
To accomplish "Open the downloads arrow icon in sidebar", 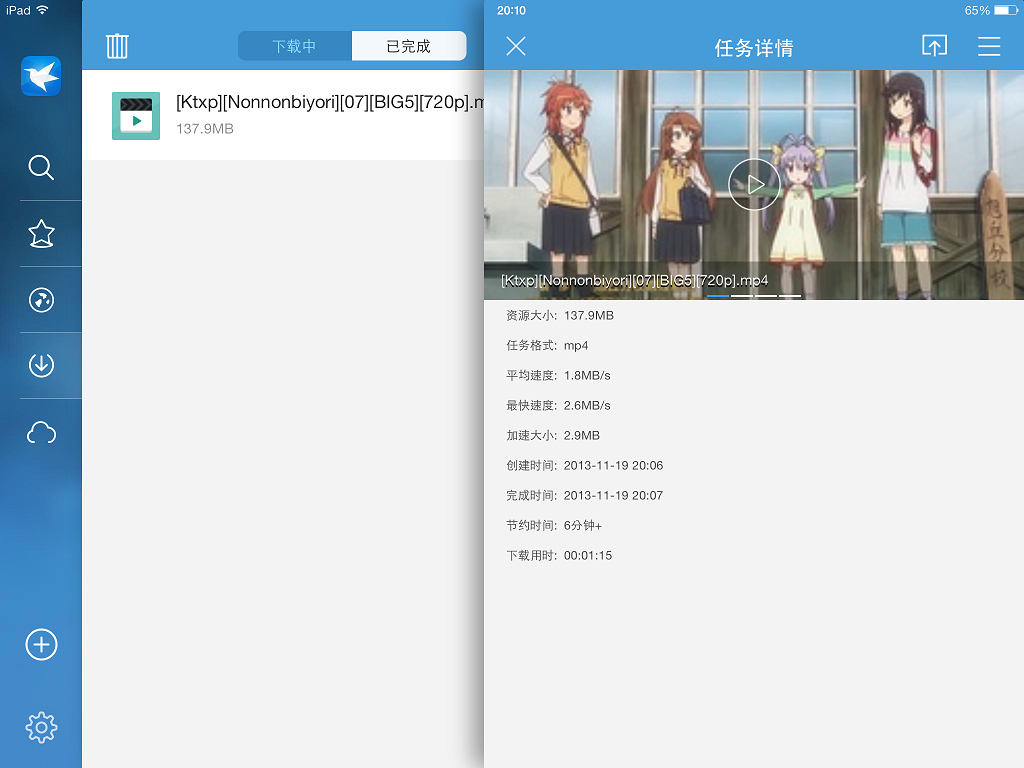I will coord(41,365).
